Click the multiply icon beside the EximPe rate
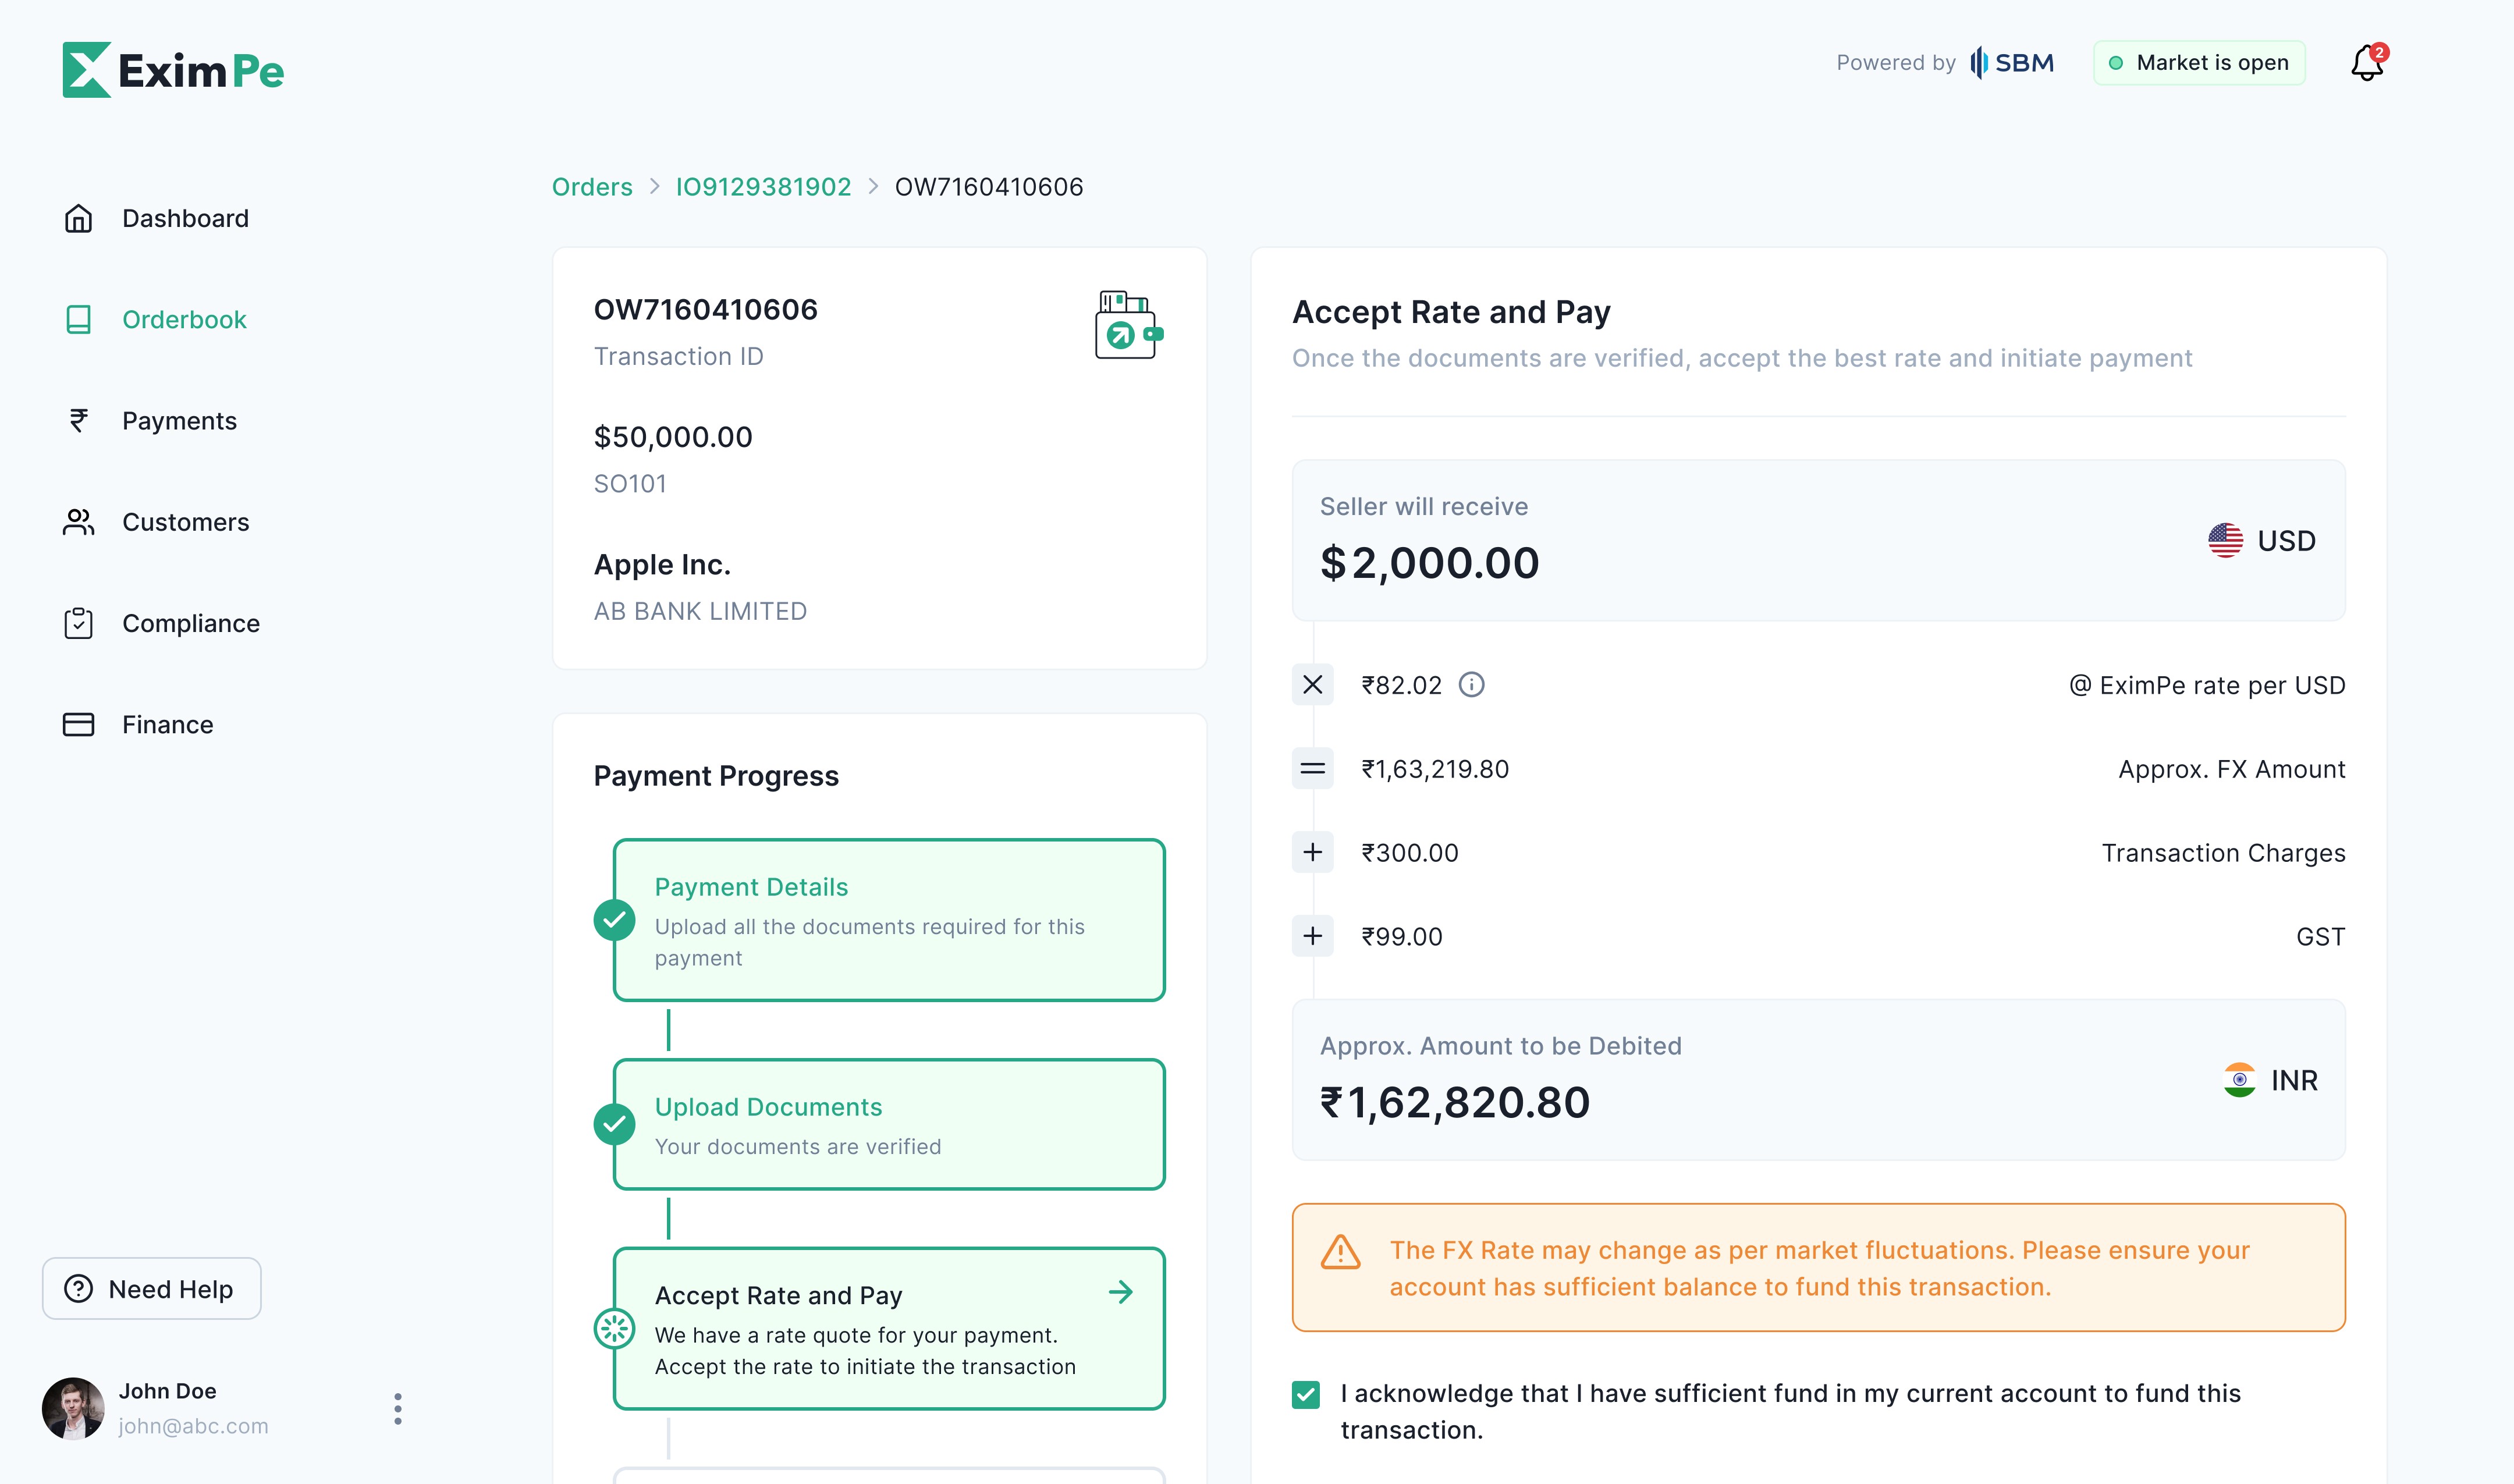The height and width of the screenshot is (1484, 2514). click(1312, 684)
